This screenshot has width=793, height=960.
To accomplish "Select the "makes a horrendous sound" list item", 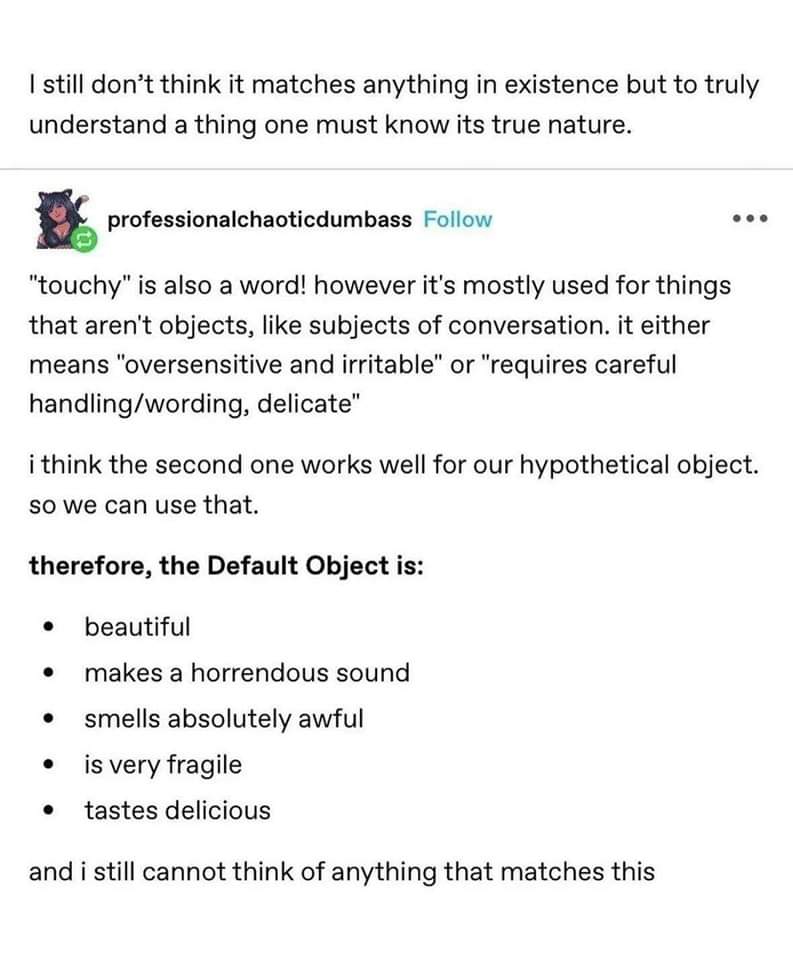I will [247, 673].
